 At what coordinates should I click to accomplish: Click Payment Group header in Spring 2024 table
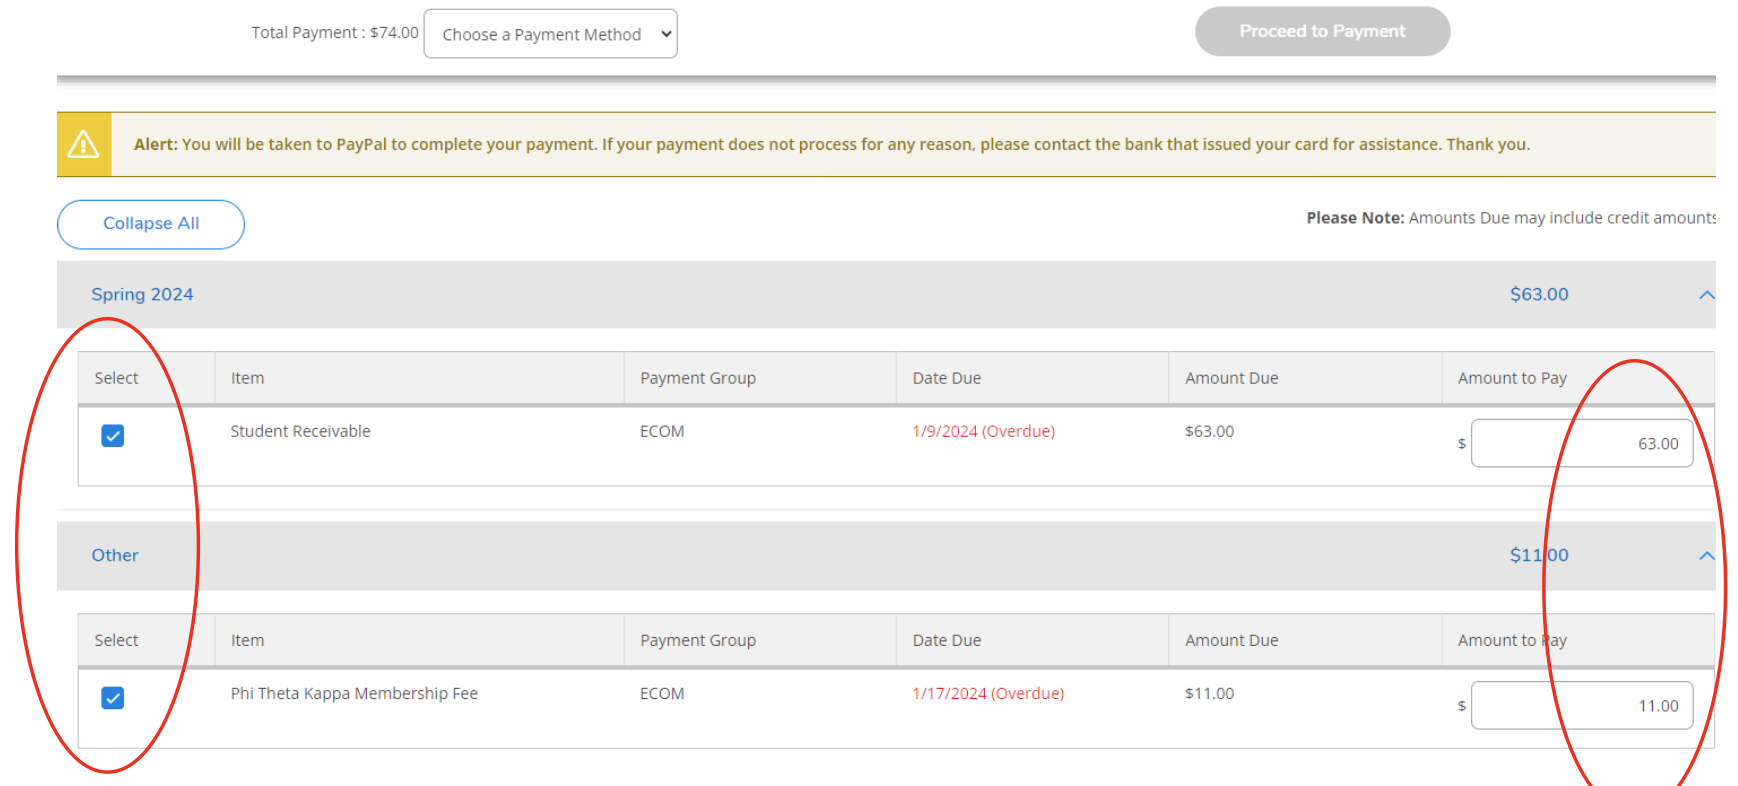pyautogui.click(x=698, y=378)
